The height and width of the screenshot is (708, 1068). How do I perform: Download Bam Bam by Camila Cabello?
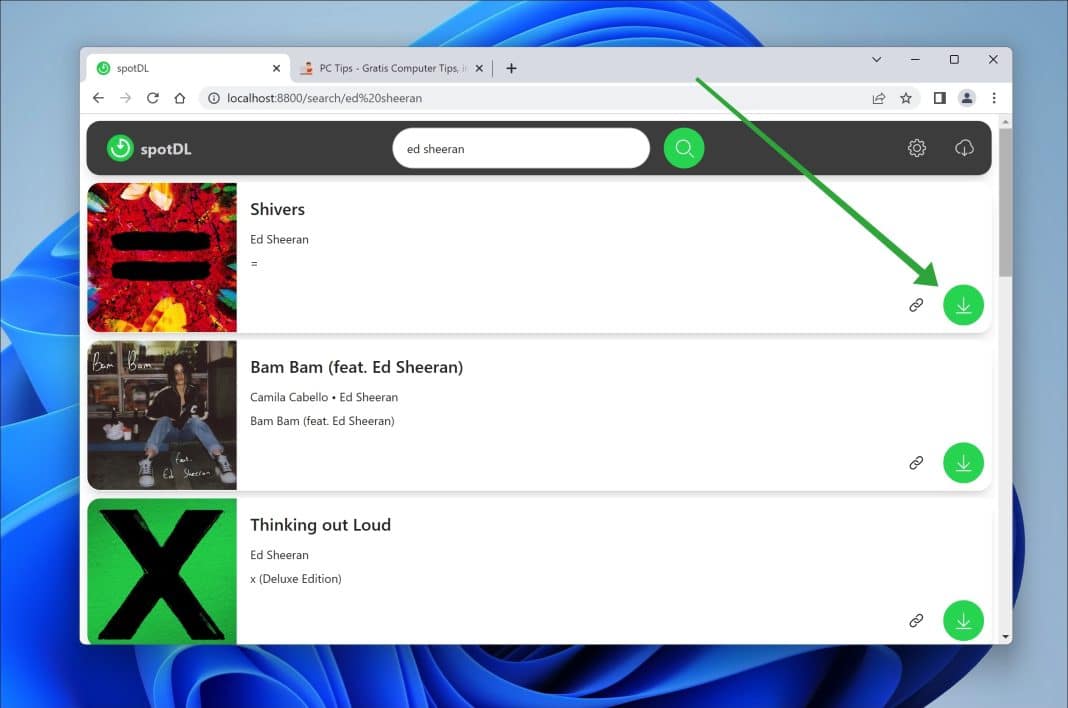point(963,462)
